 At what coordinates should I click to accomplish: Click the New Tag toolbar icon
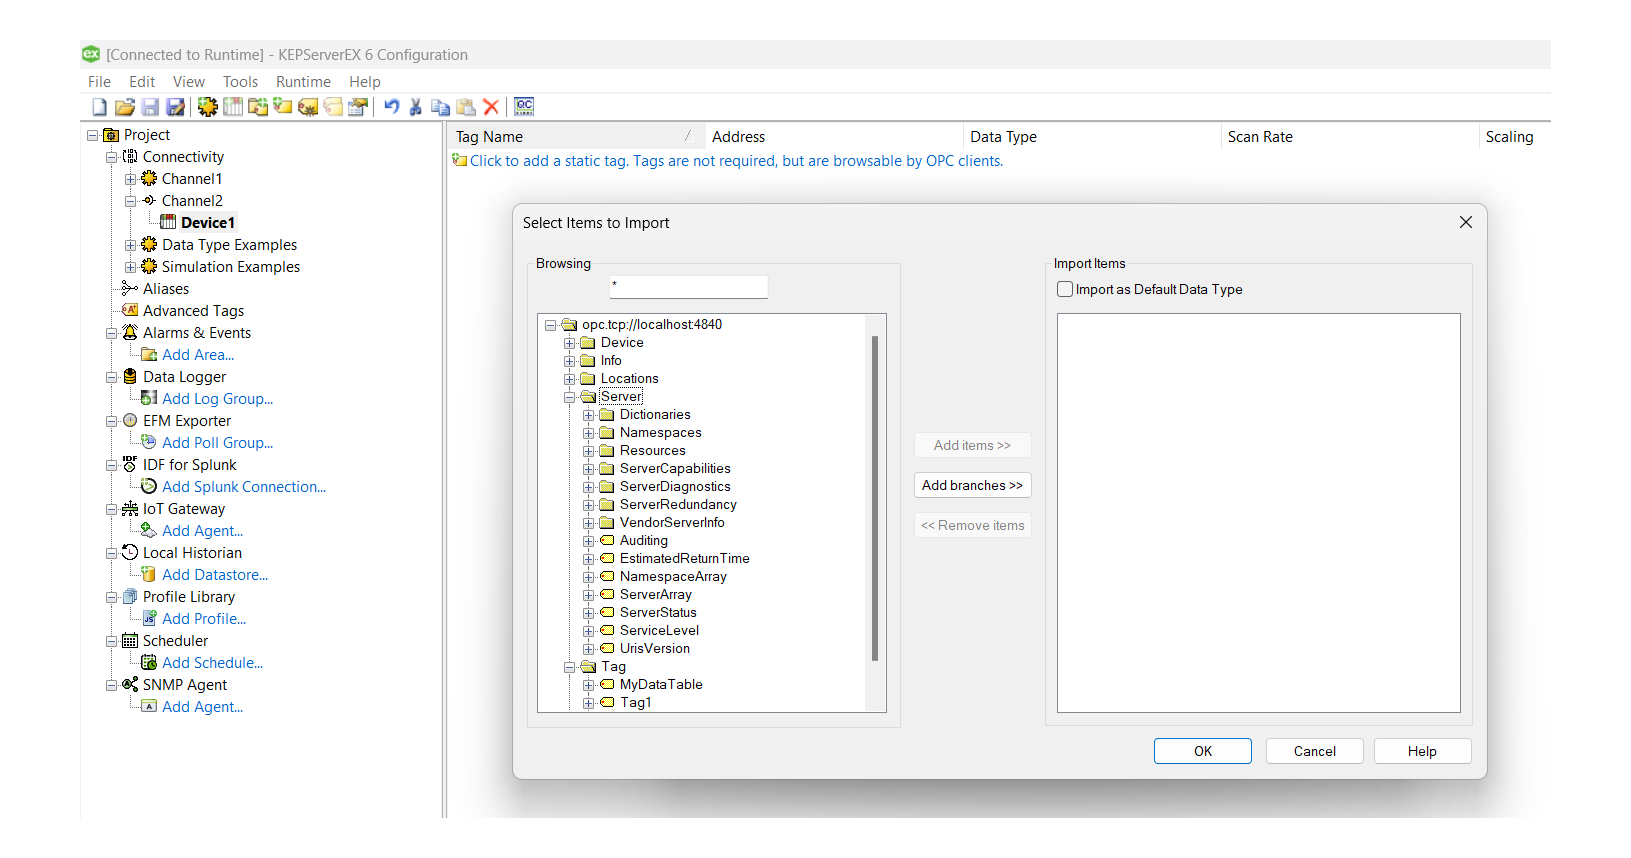point(283,107)
